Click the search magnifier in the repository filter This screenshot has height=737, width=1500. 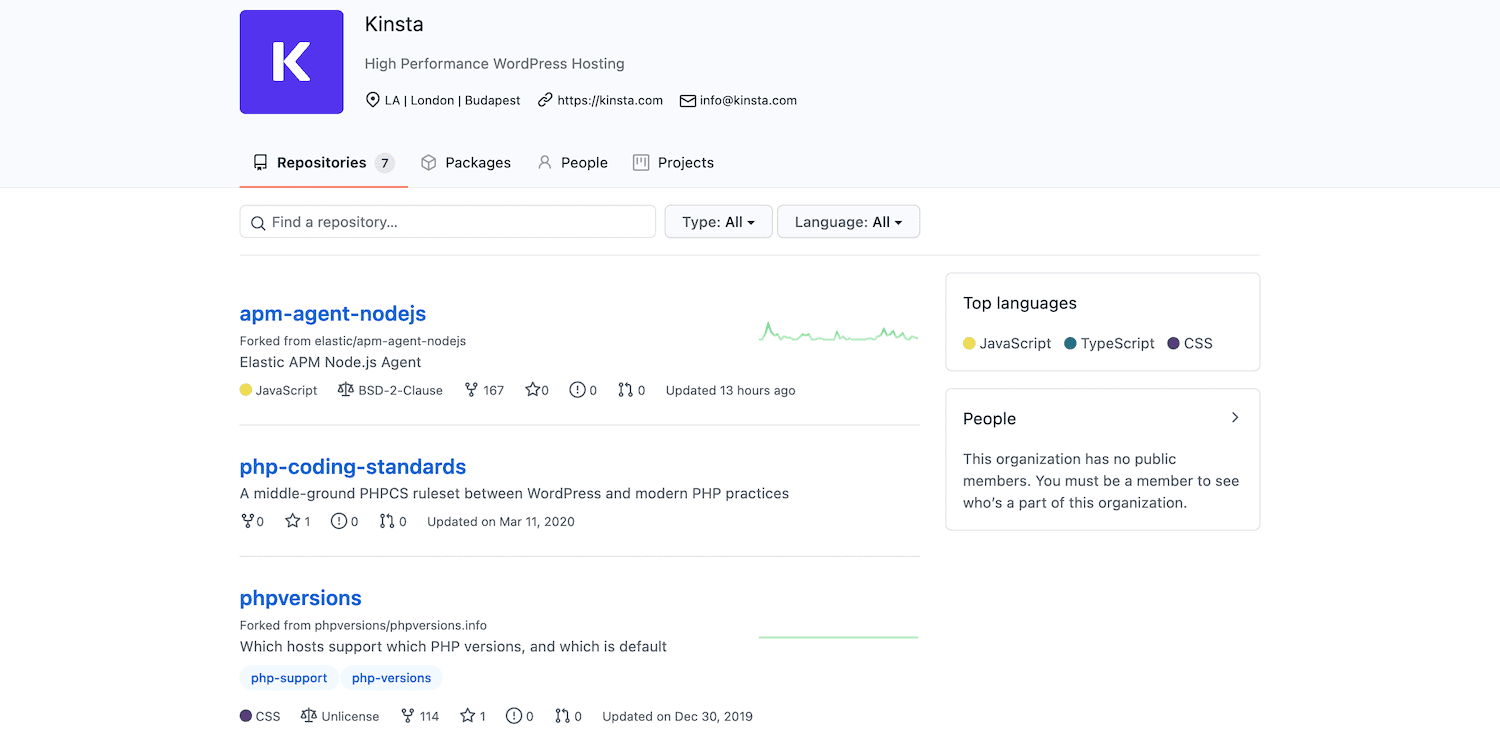point(259,222)
